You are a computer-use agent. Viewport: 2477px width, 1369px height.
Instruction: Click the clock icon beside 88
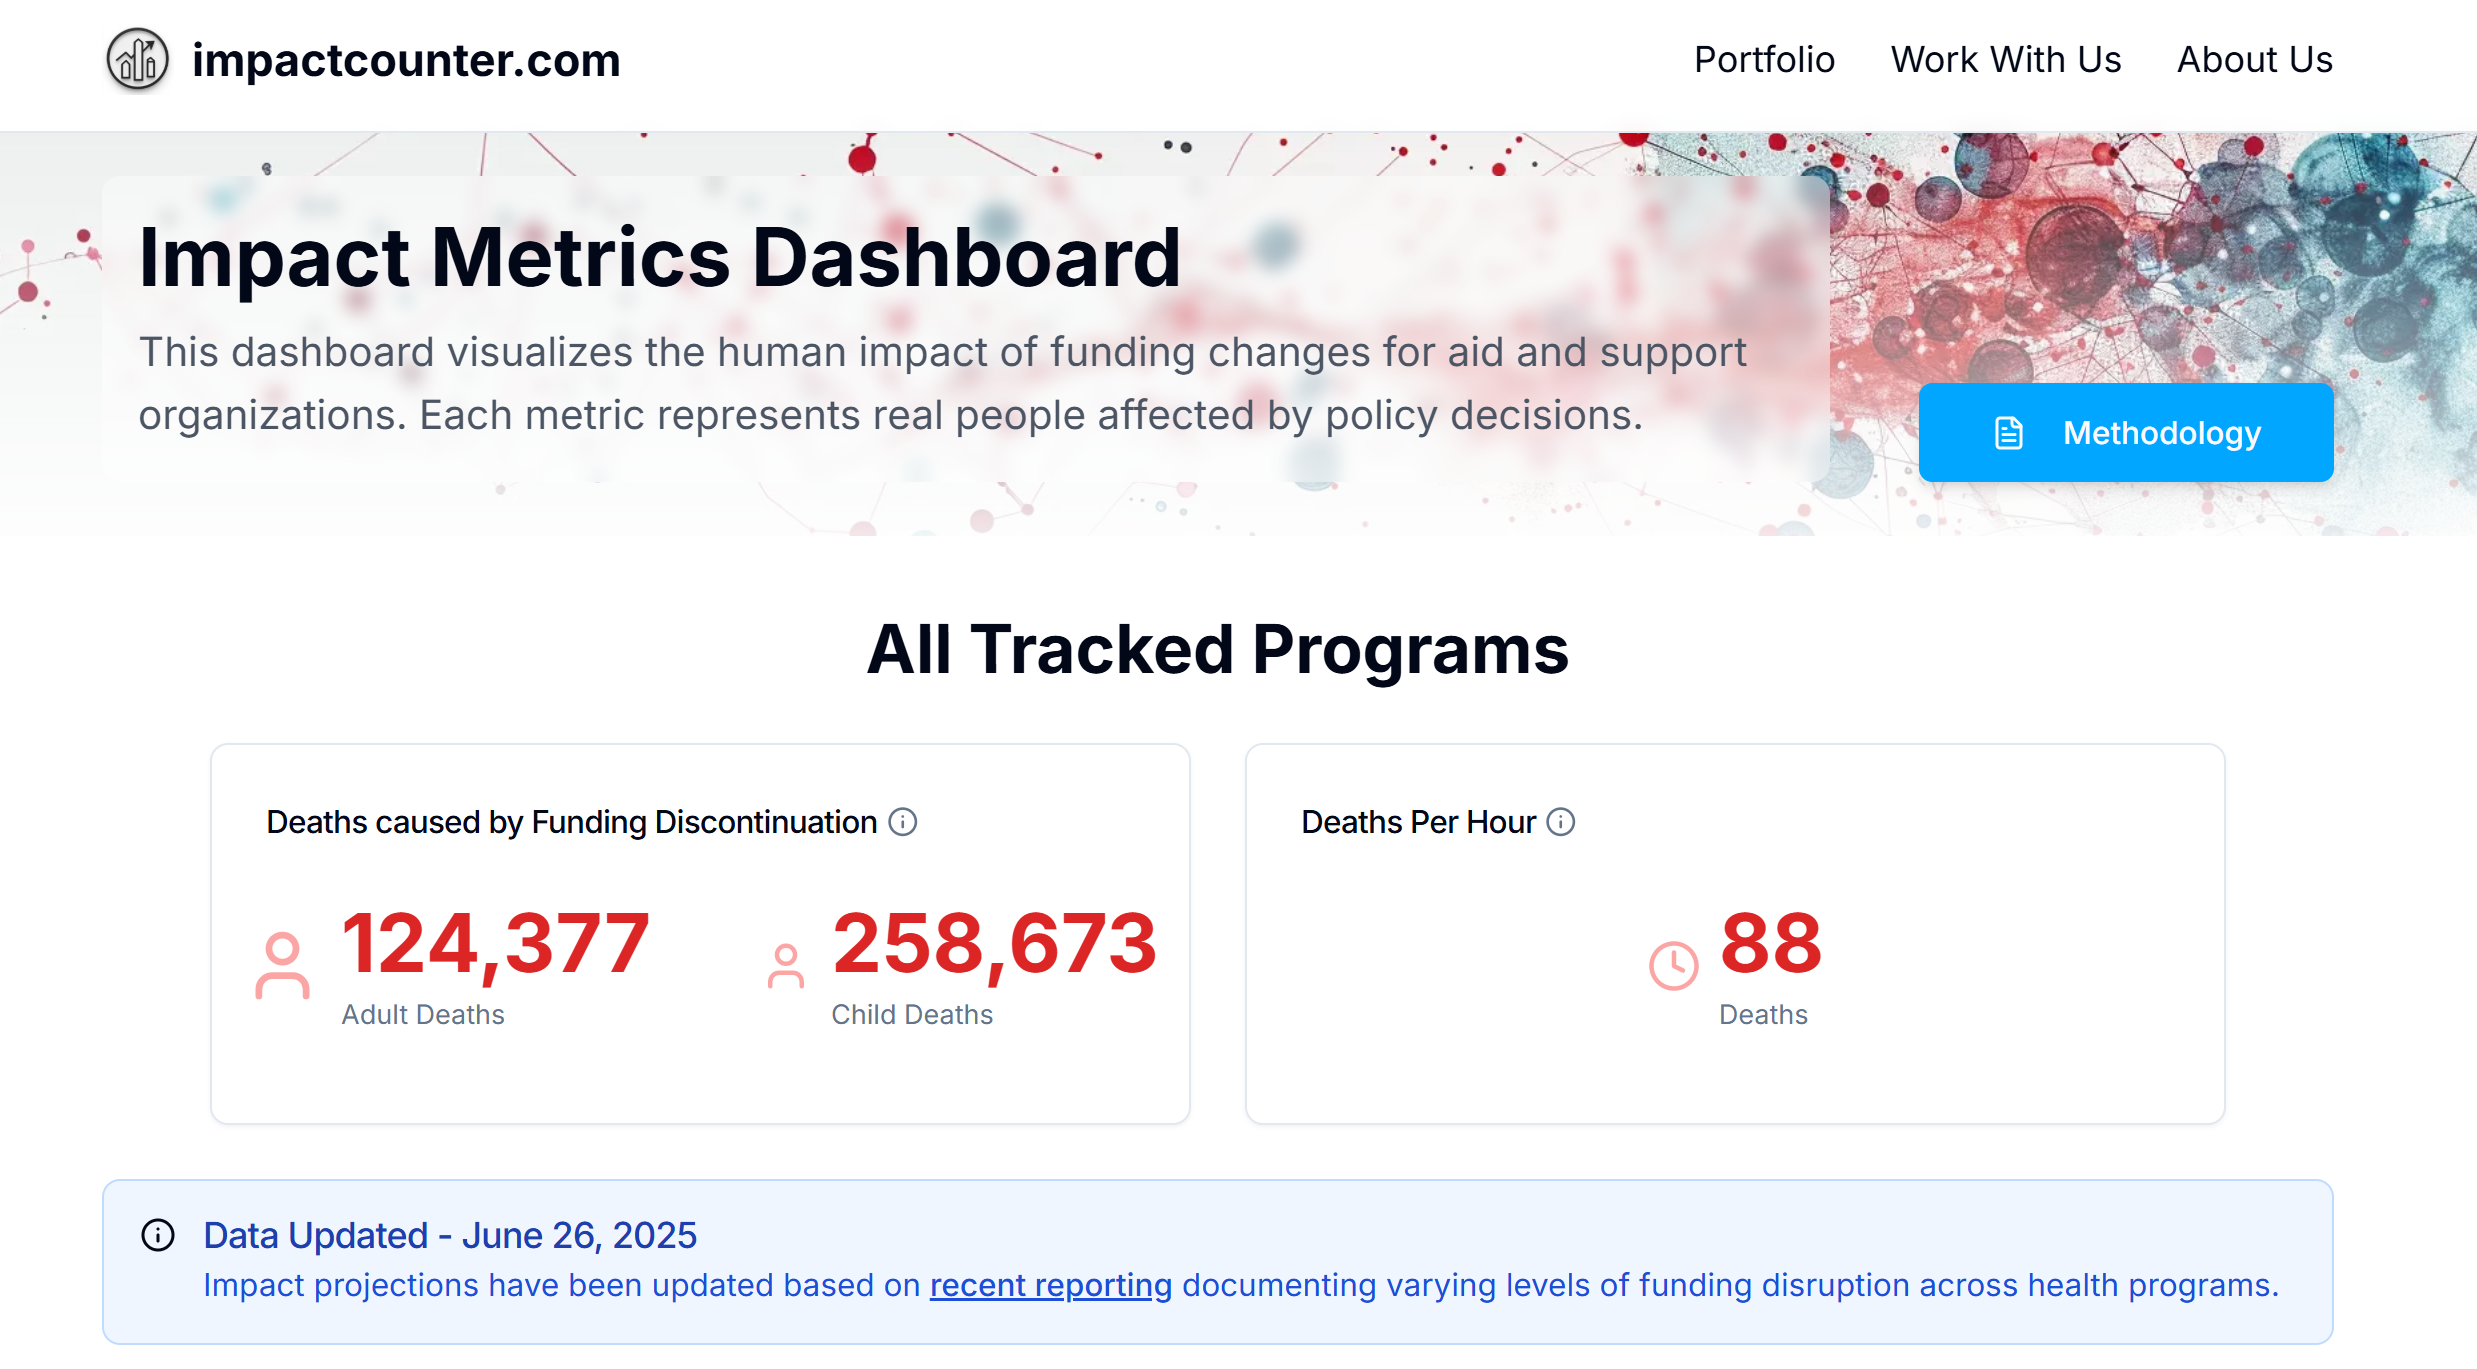point(1673,966)
